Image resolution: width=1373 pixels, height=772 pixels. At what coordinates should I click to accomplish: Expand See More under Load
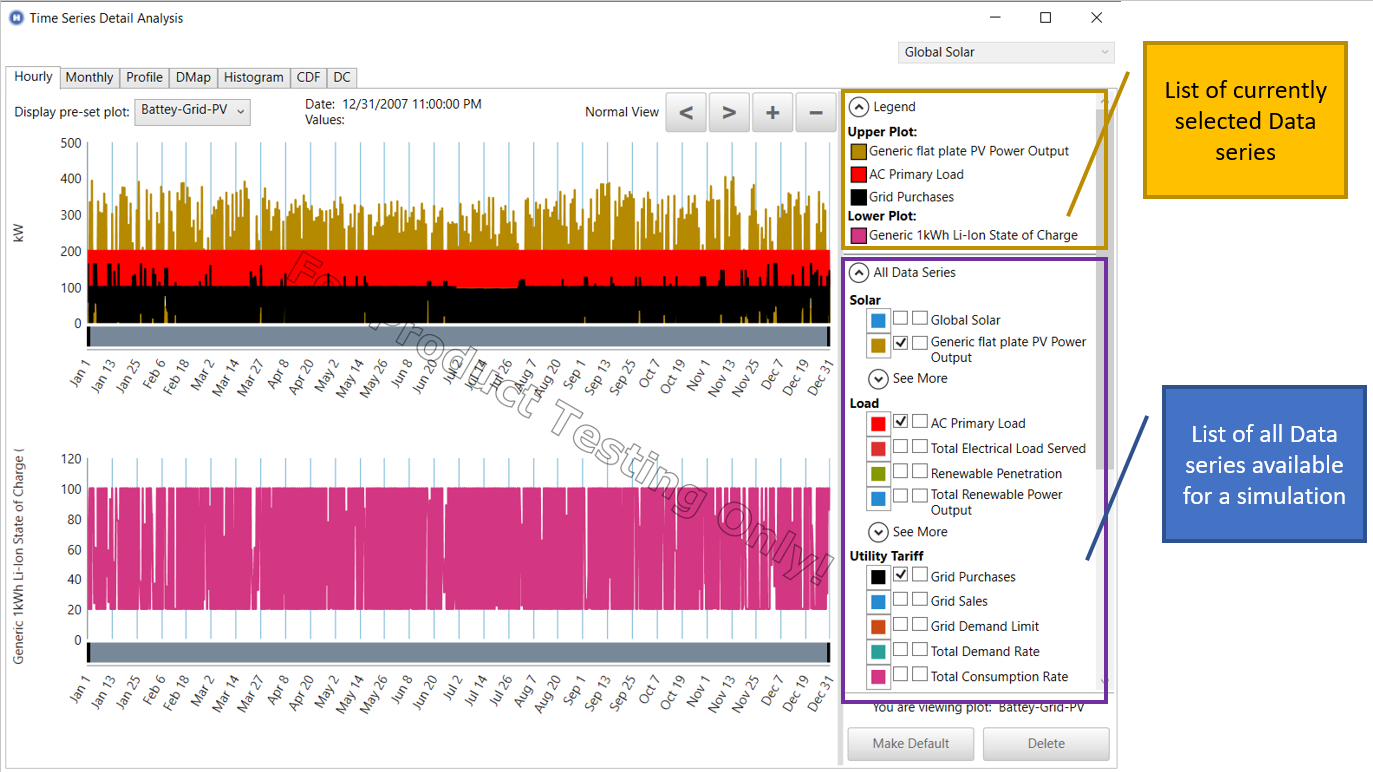(x=879, y=532)
